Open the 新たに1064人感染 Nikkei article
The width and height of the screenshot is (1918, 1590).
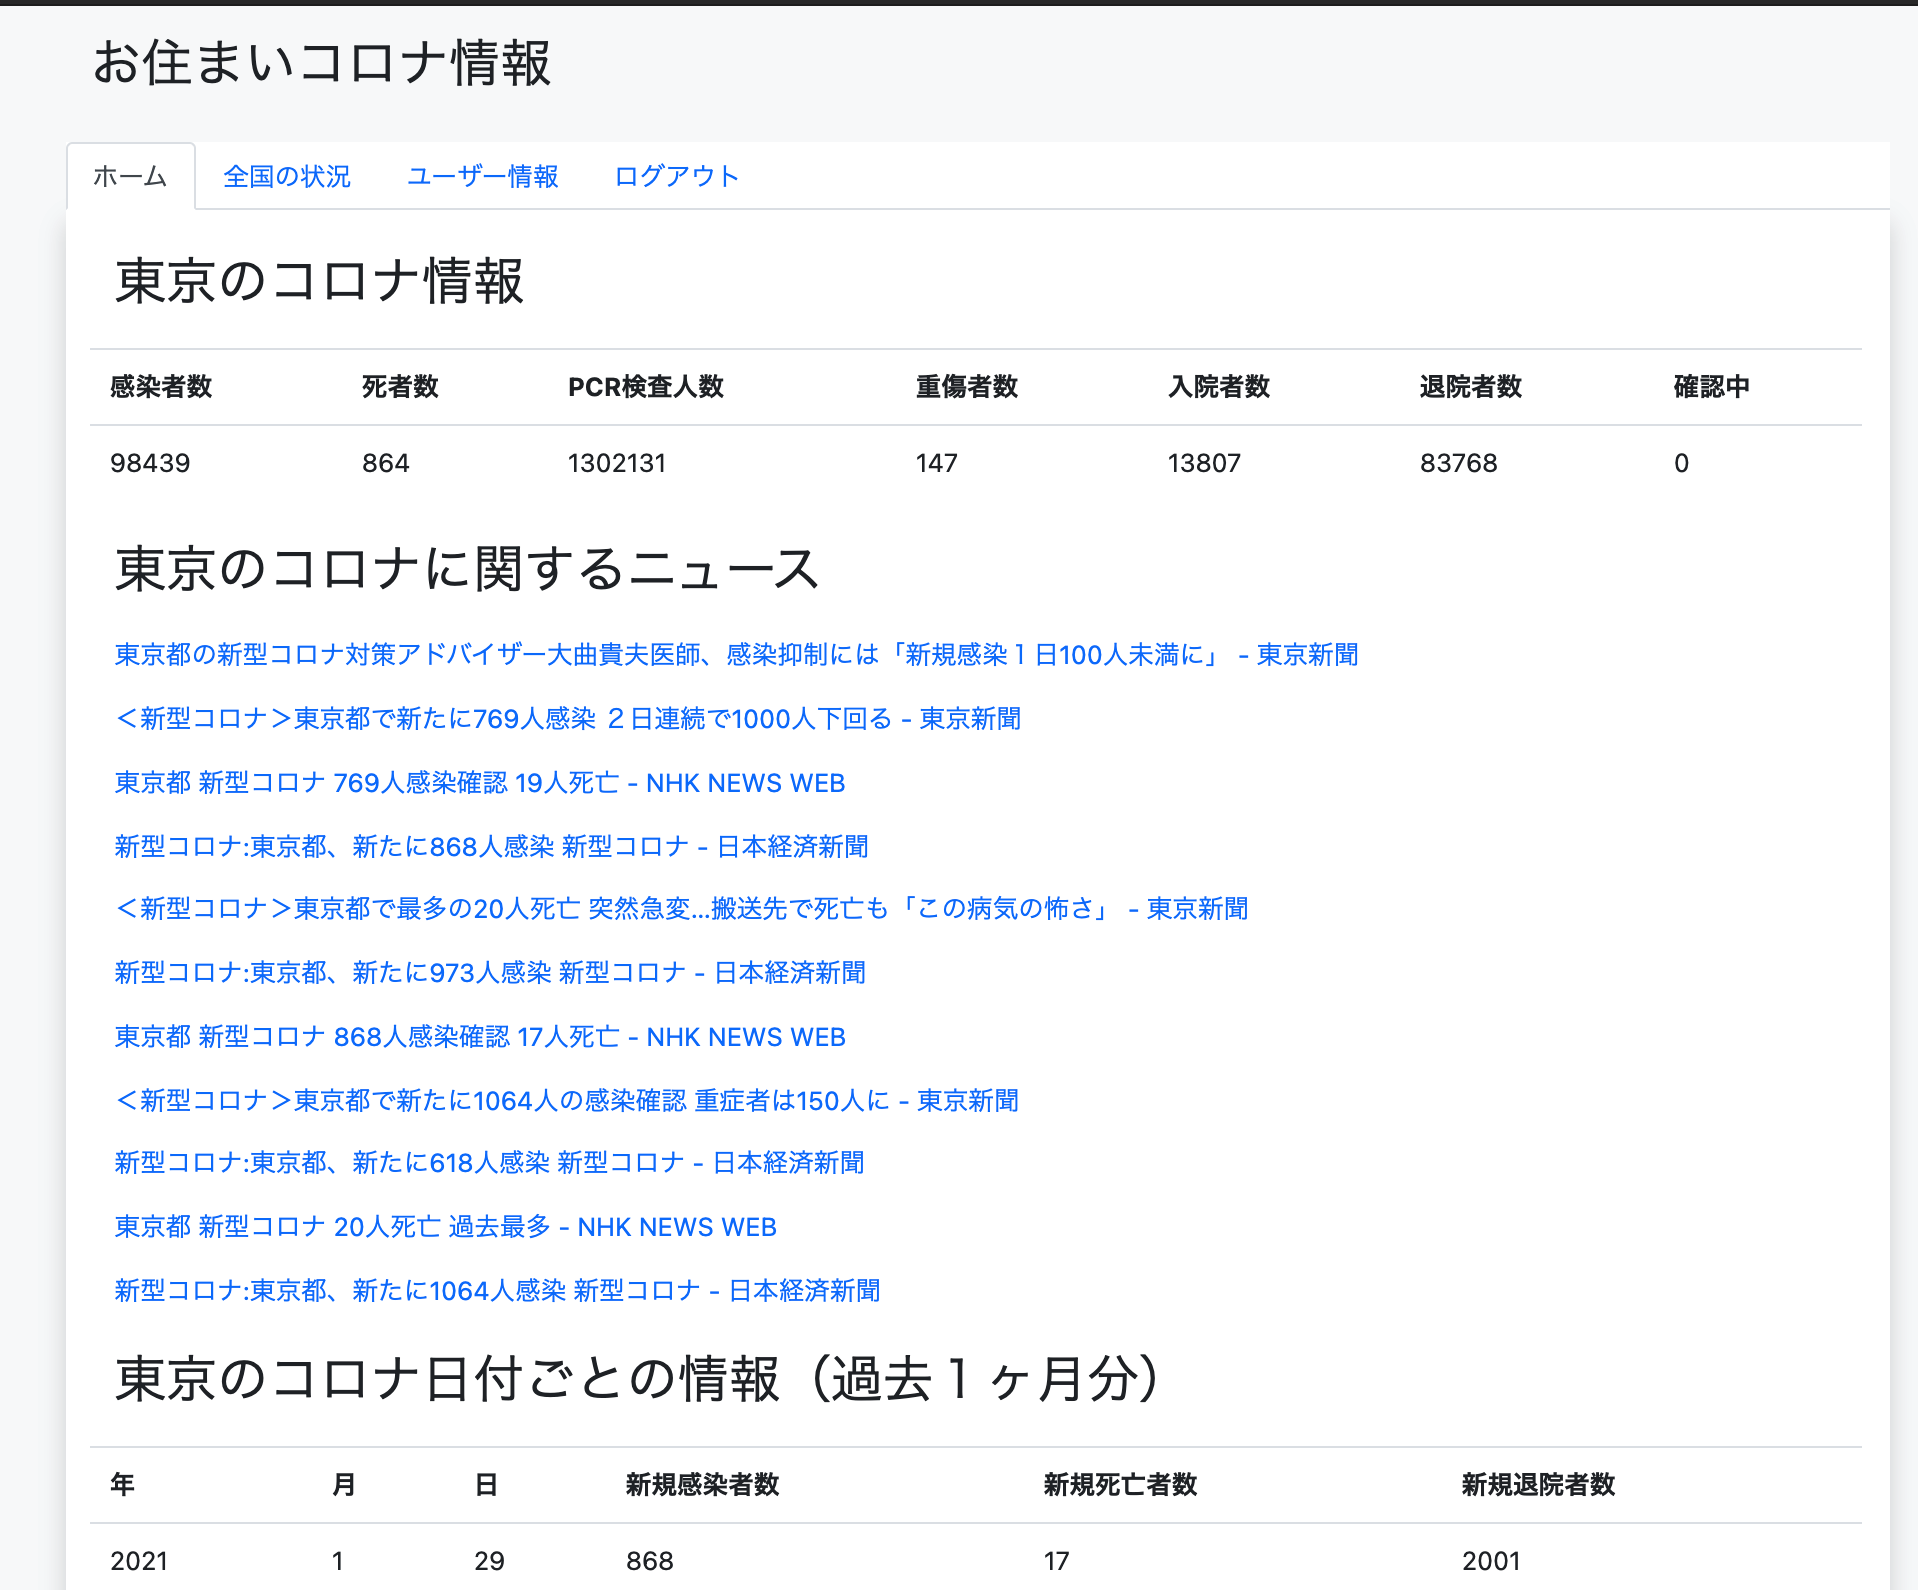point(497,1291)
